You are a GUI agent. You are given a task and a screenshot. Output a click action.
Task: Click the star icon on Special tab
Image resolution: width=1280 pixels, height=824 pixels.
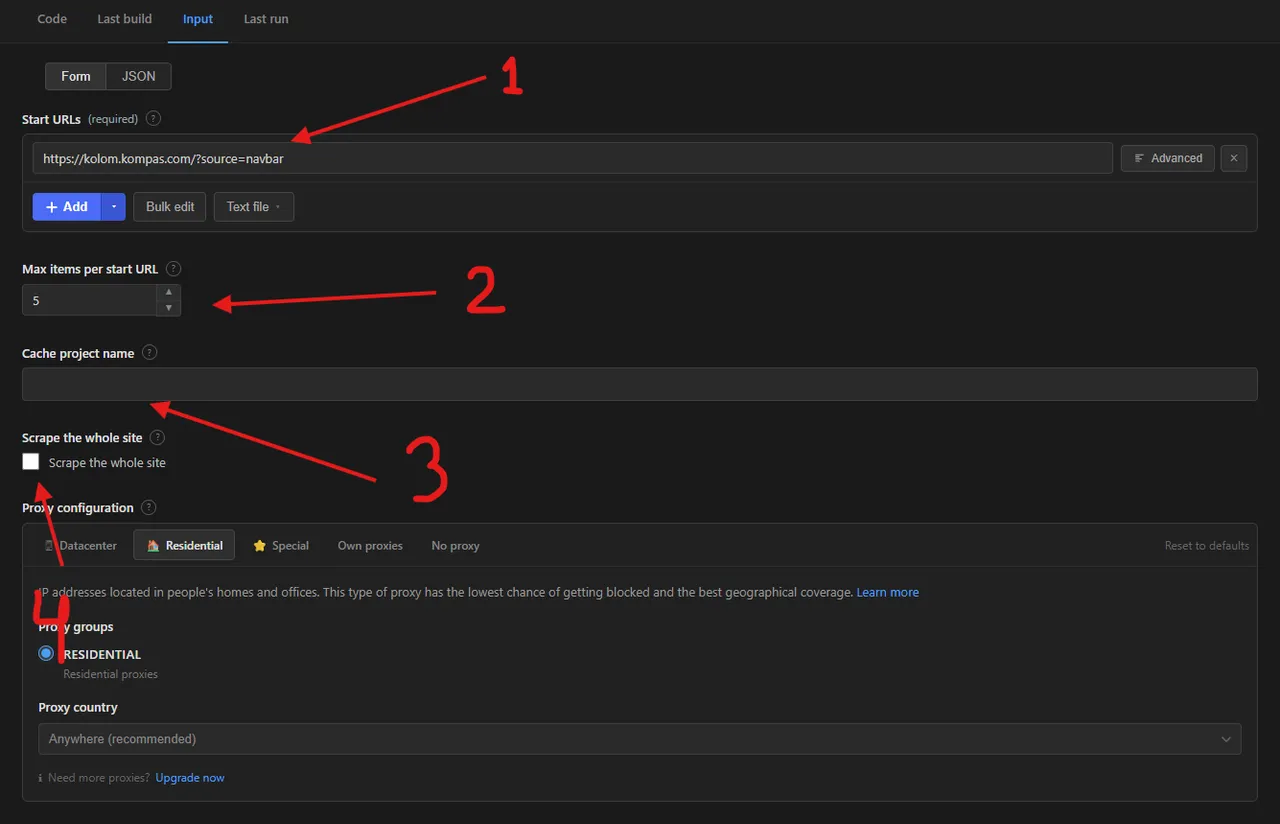click(260, 545)
